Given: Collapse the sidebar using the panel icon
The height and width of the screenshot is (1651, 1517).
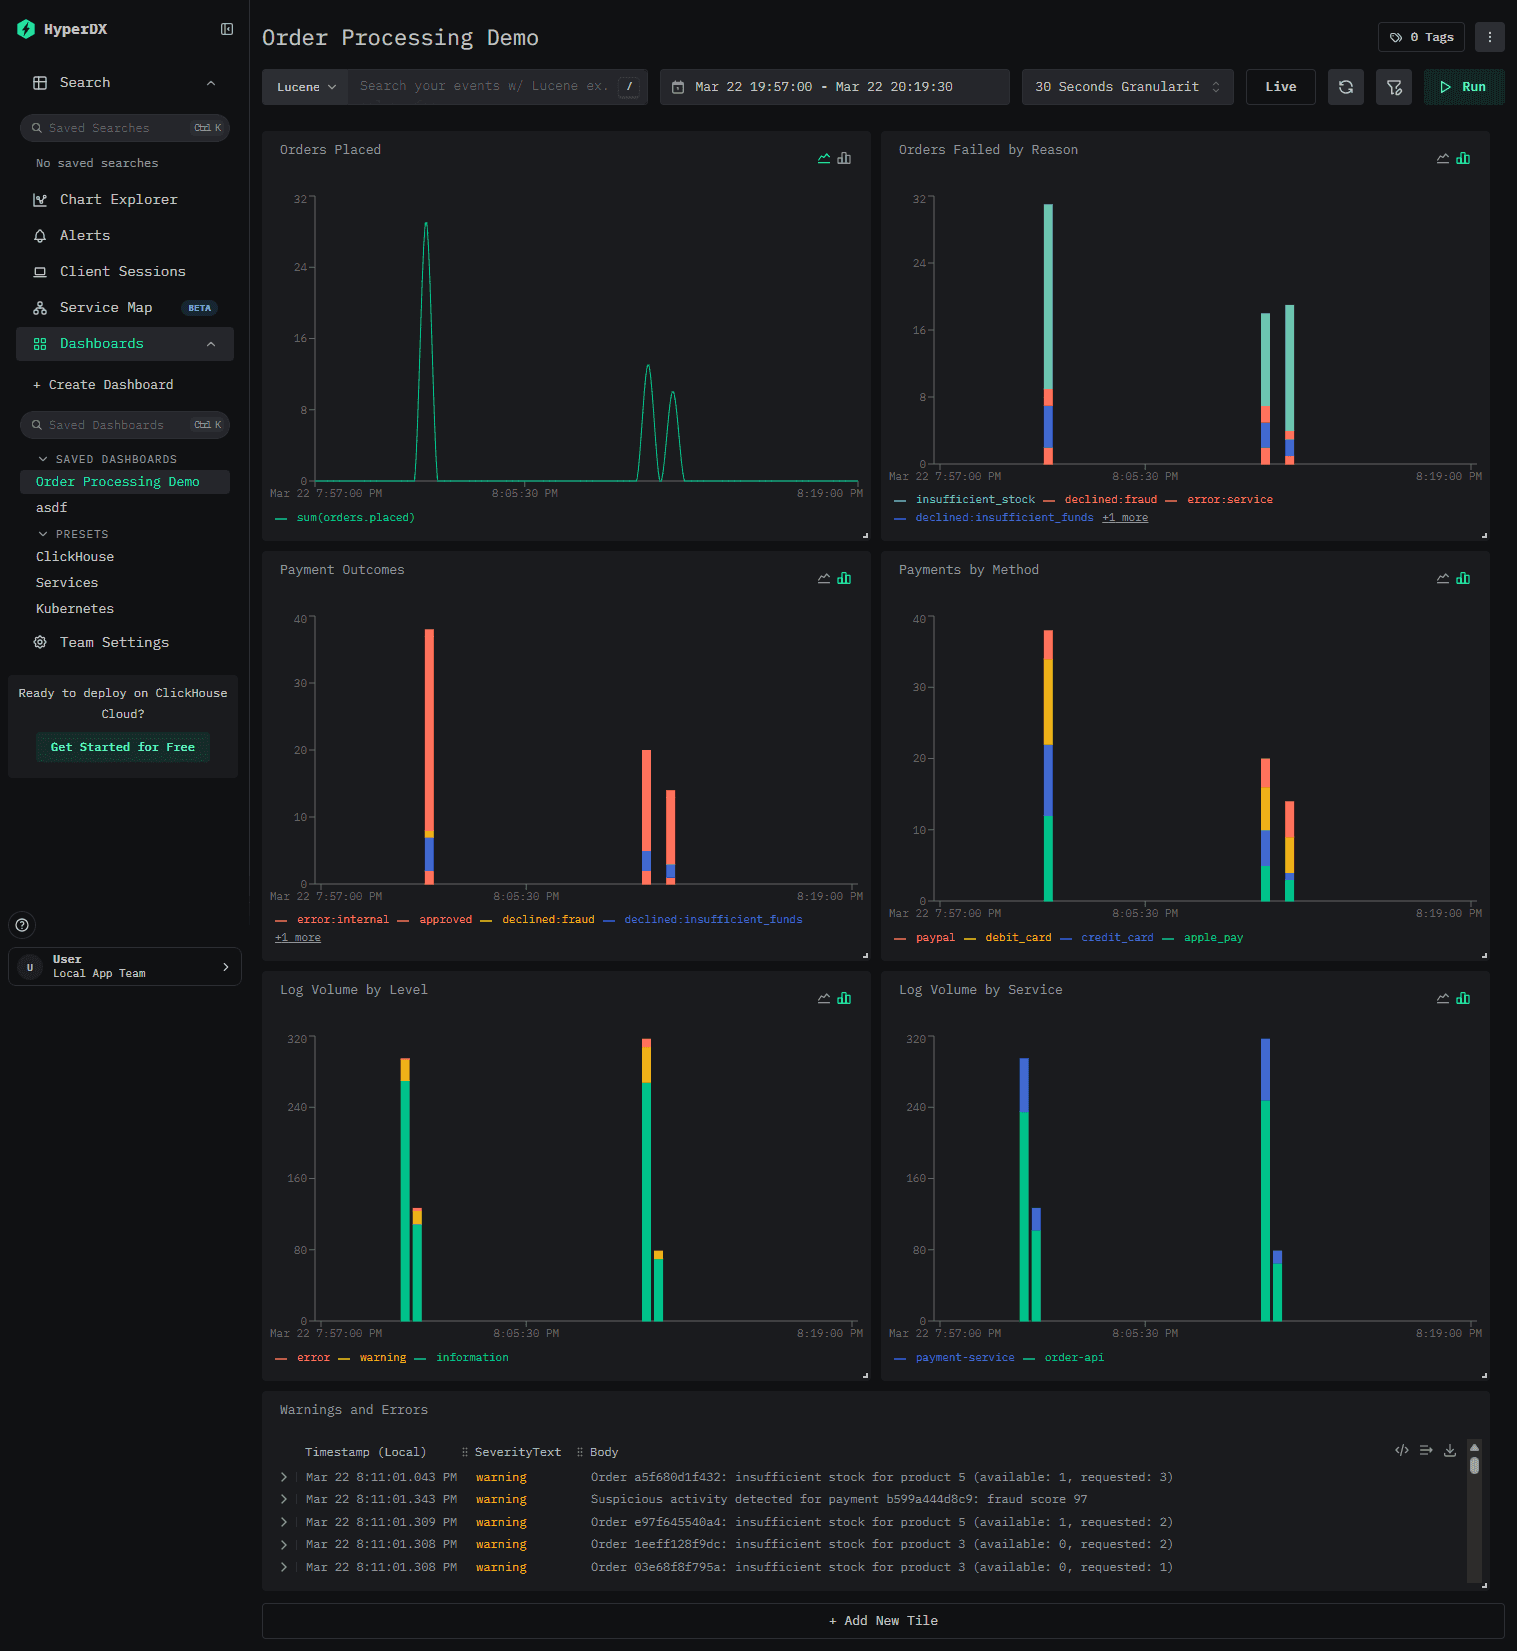Looking at the screenshot, I should [227, 29].
